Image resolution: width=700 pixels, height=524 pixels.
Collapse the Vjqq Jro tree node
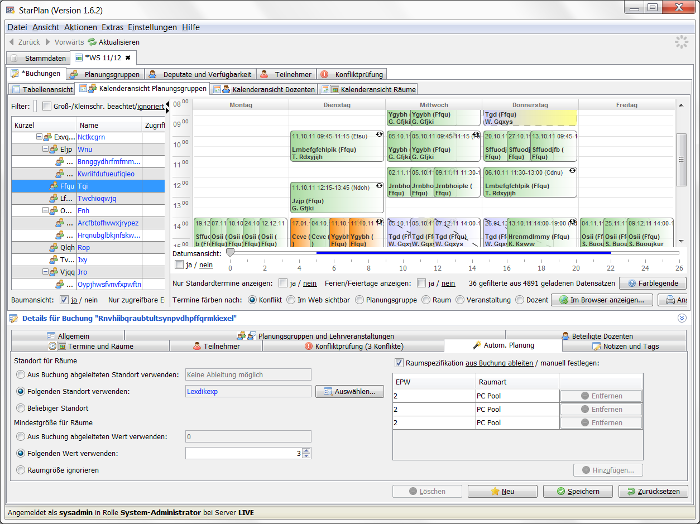coord(45,271)
